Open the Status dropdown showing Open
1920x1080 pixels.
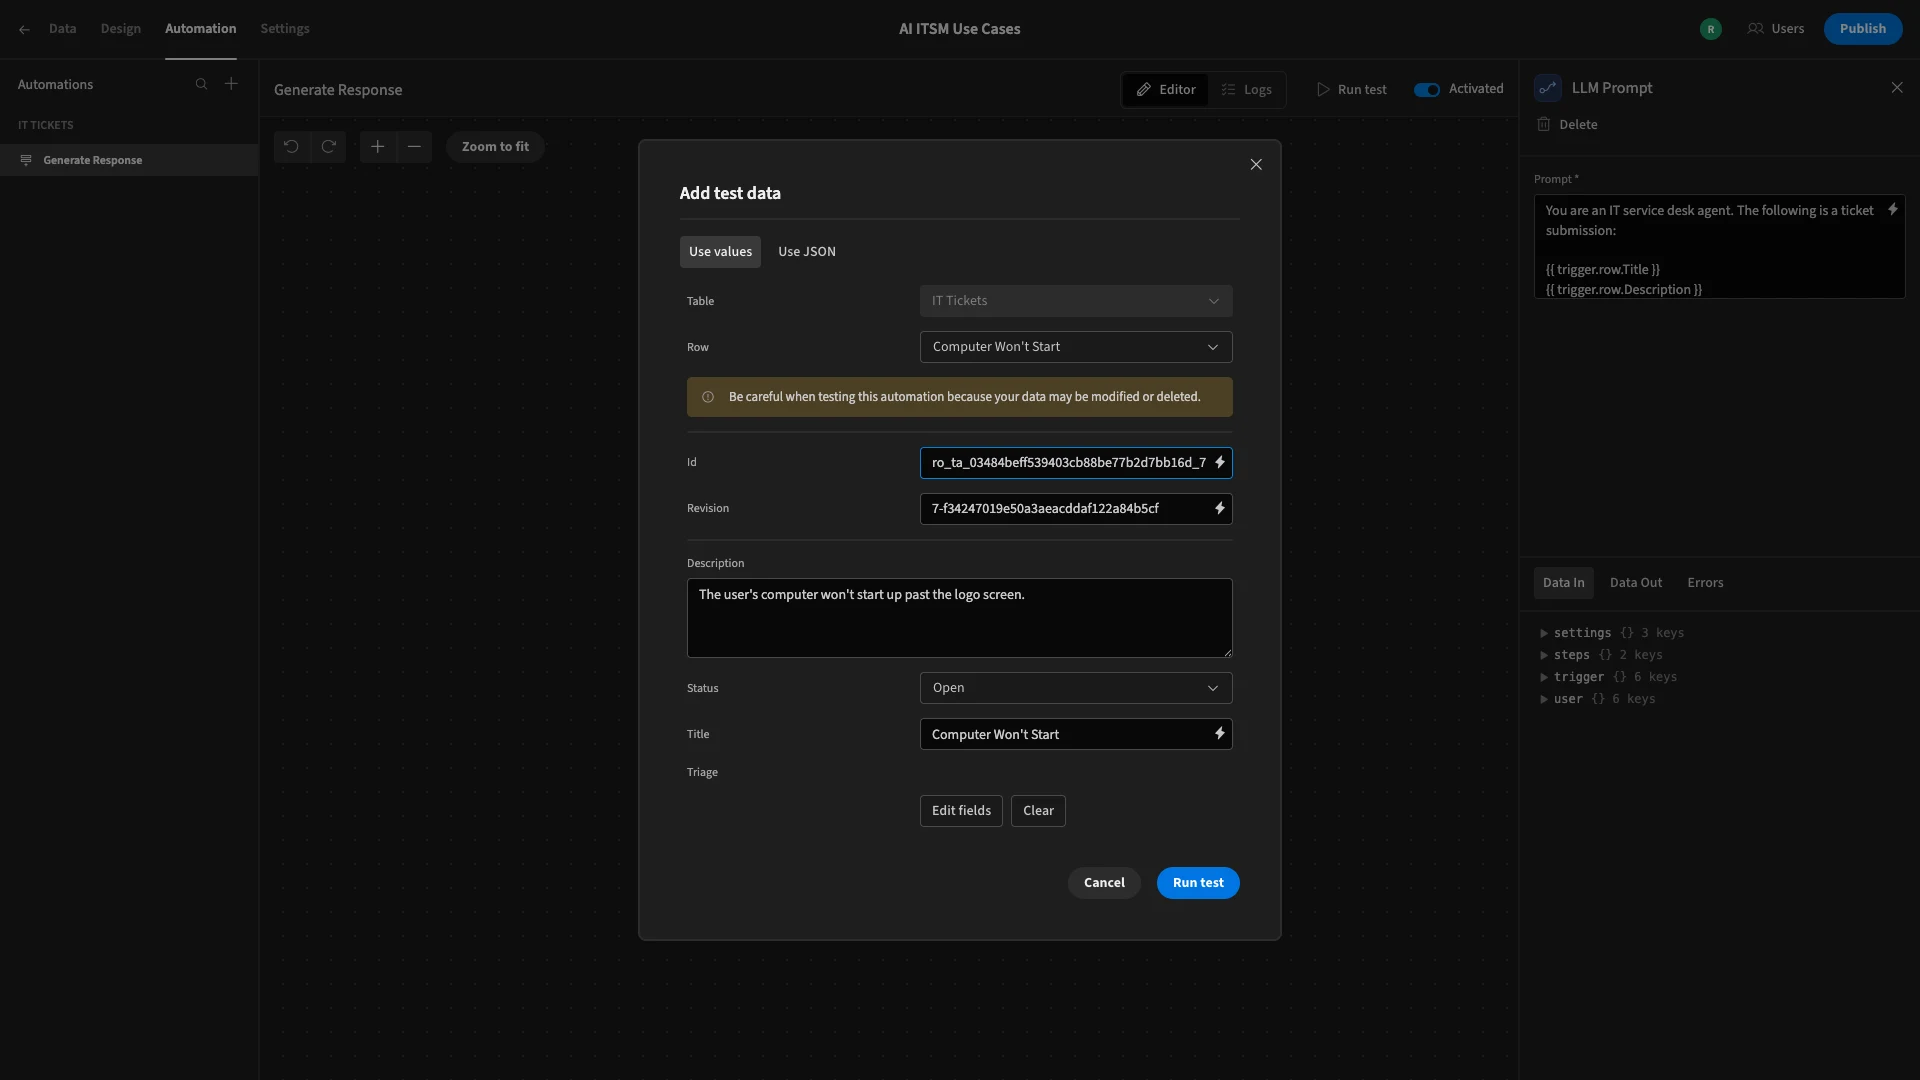pyautogui.click(x=1076, y=688)
